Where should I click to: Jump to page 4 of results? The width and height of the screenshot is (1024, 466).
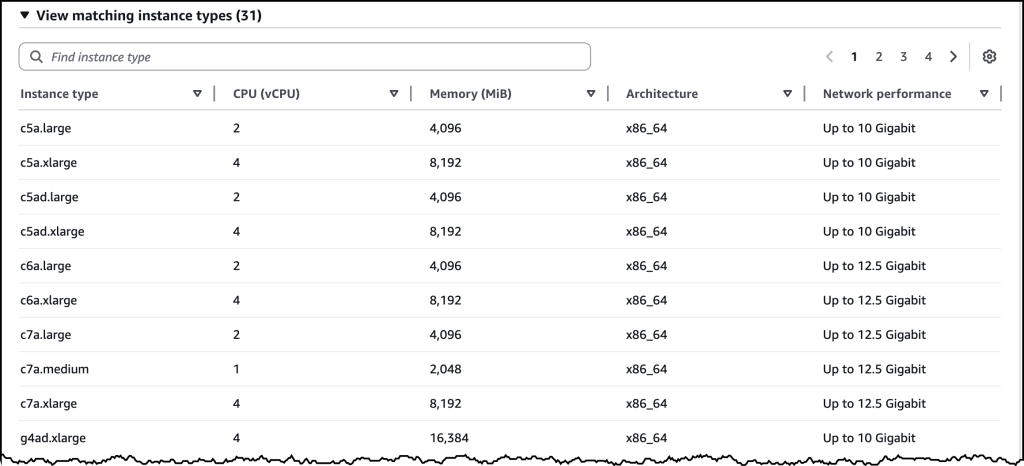coord(928,57)
